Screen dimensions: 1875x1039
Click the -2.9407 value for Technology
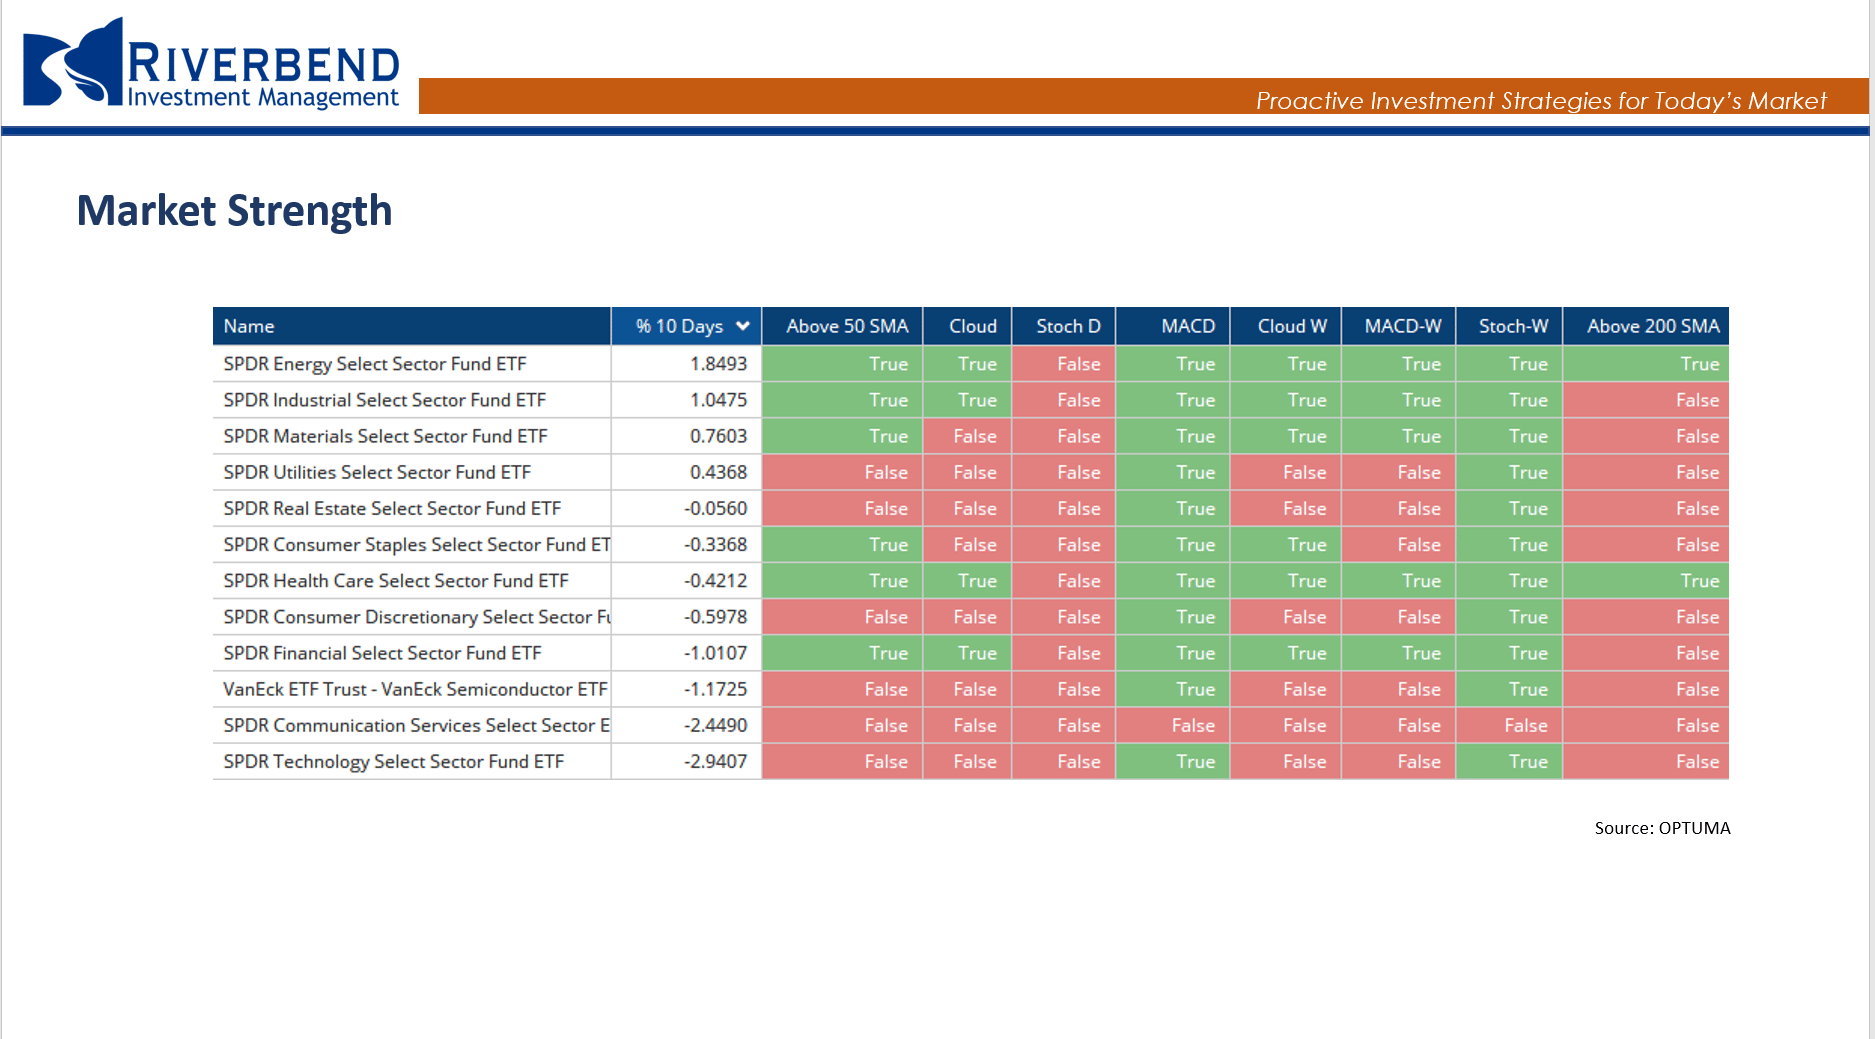tap(716, 761)
